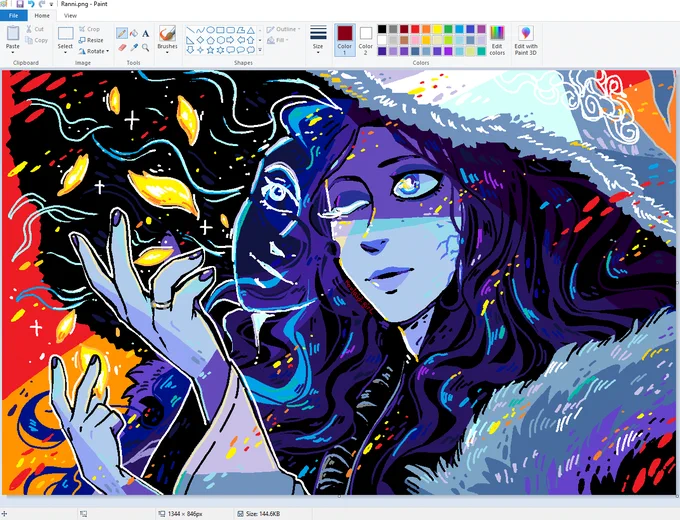Pick the pink color swatch
The width and height of the screenshot is (680, 520).
click(x=415, y=40)
